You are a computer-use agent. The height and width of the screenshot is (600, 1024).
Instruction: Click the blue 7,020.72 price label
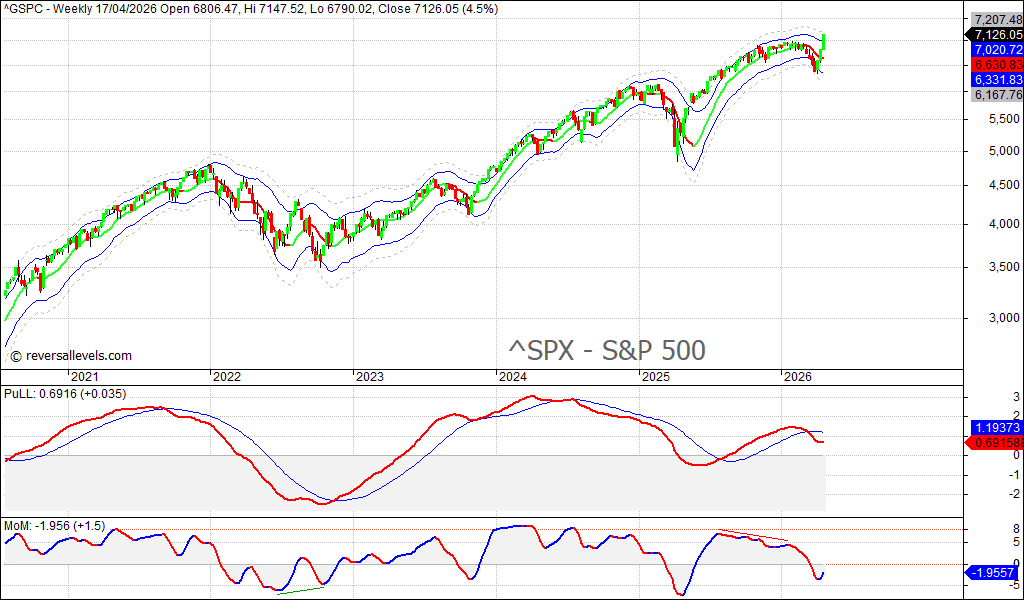995,49
